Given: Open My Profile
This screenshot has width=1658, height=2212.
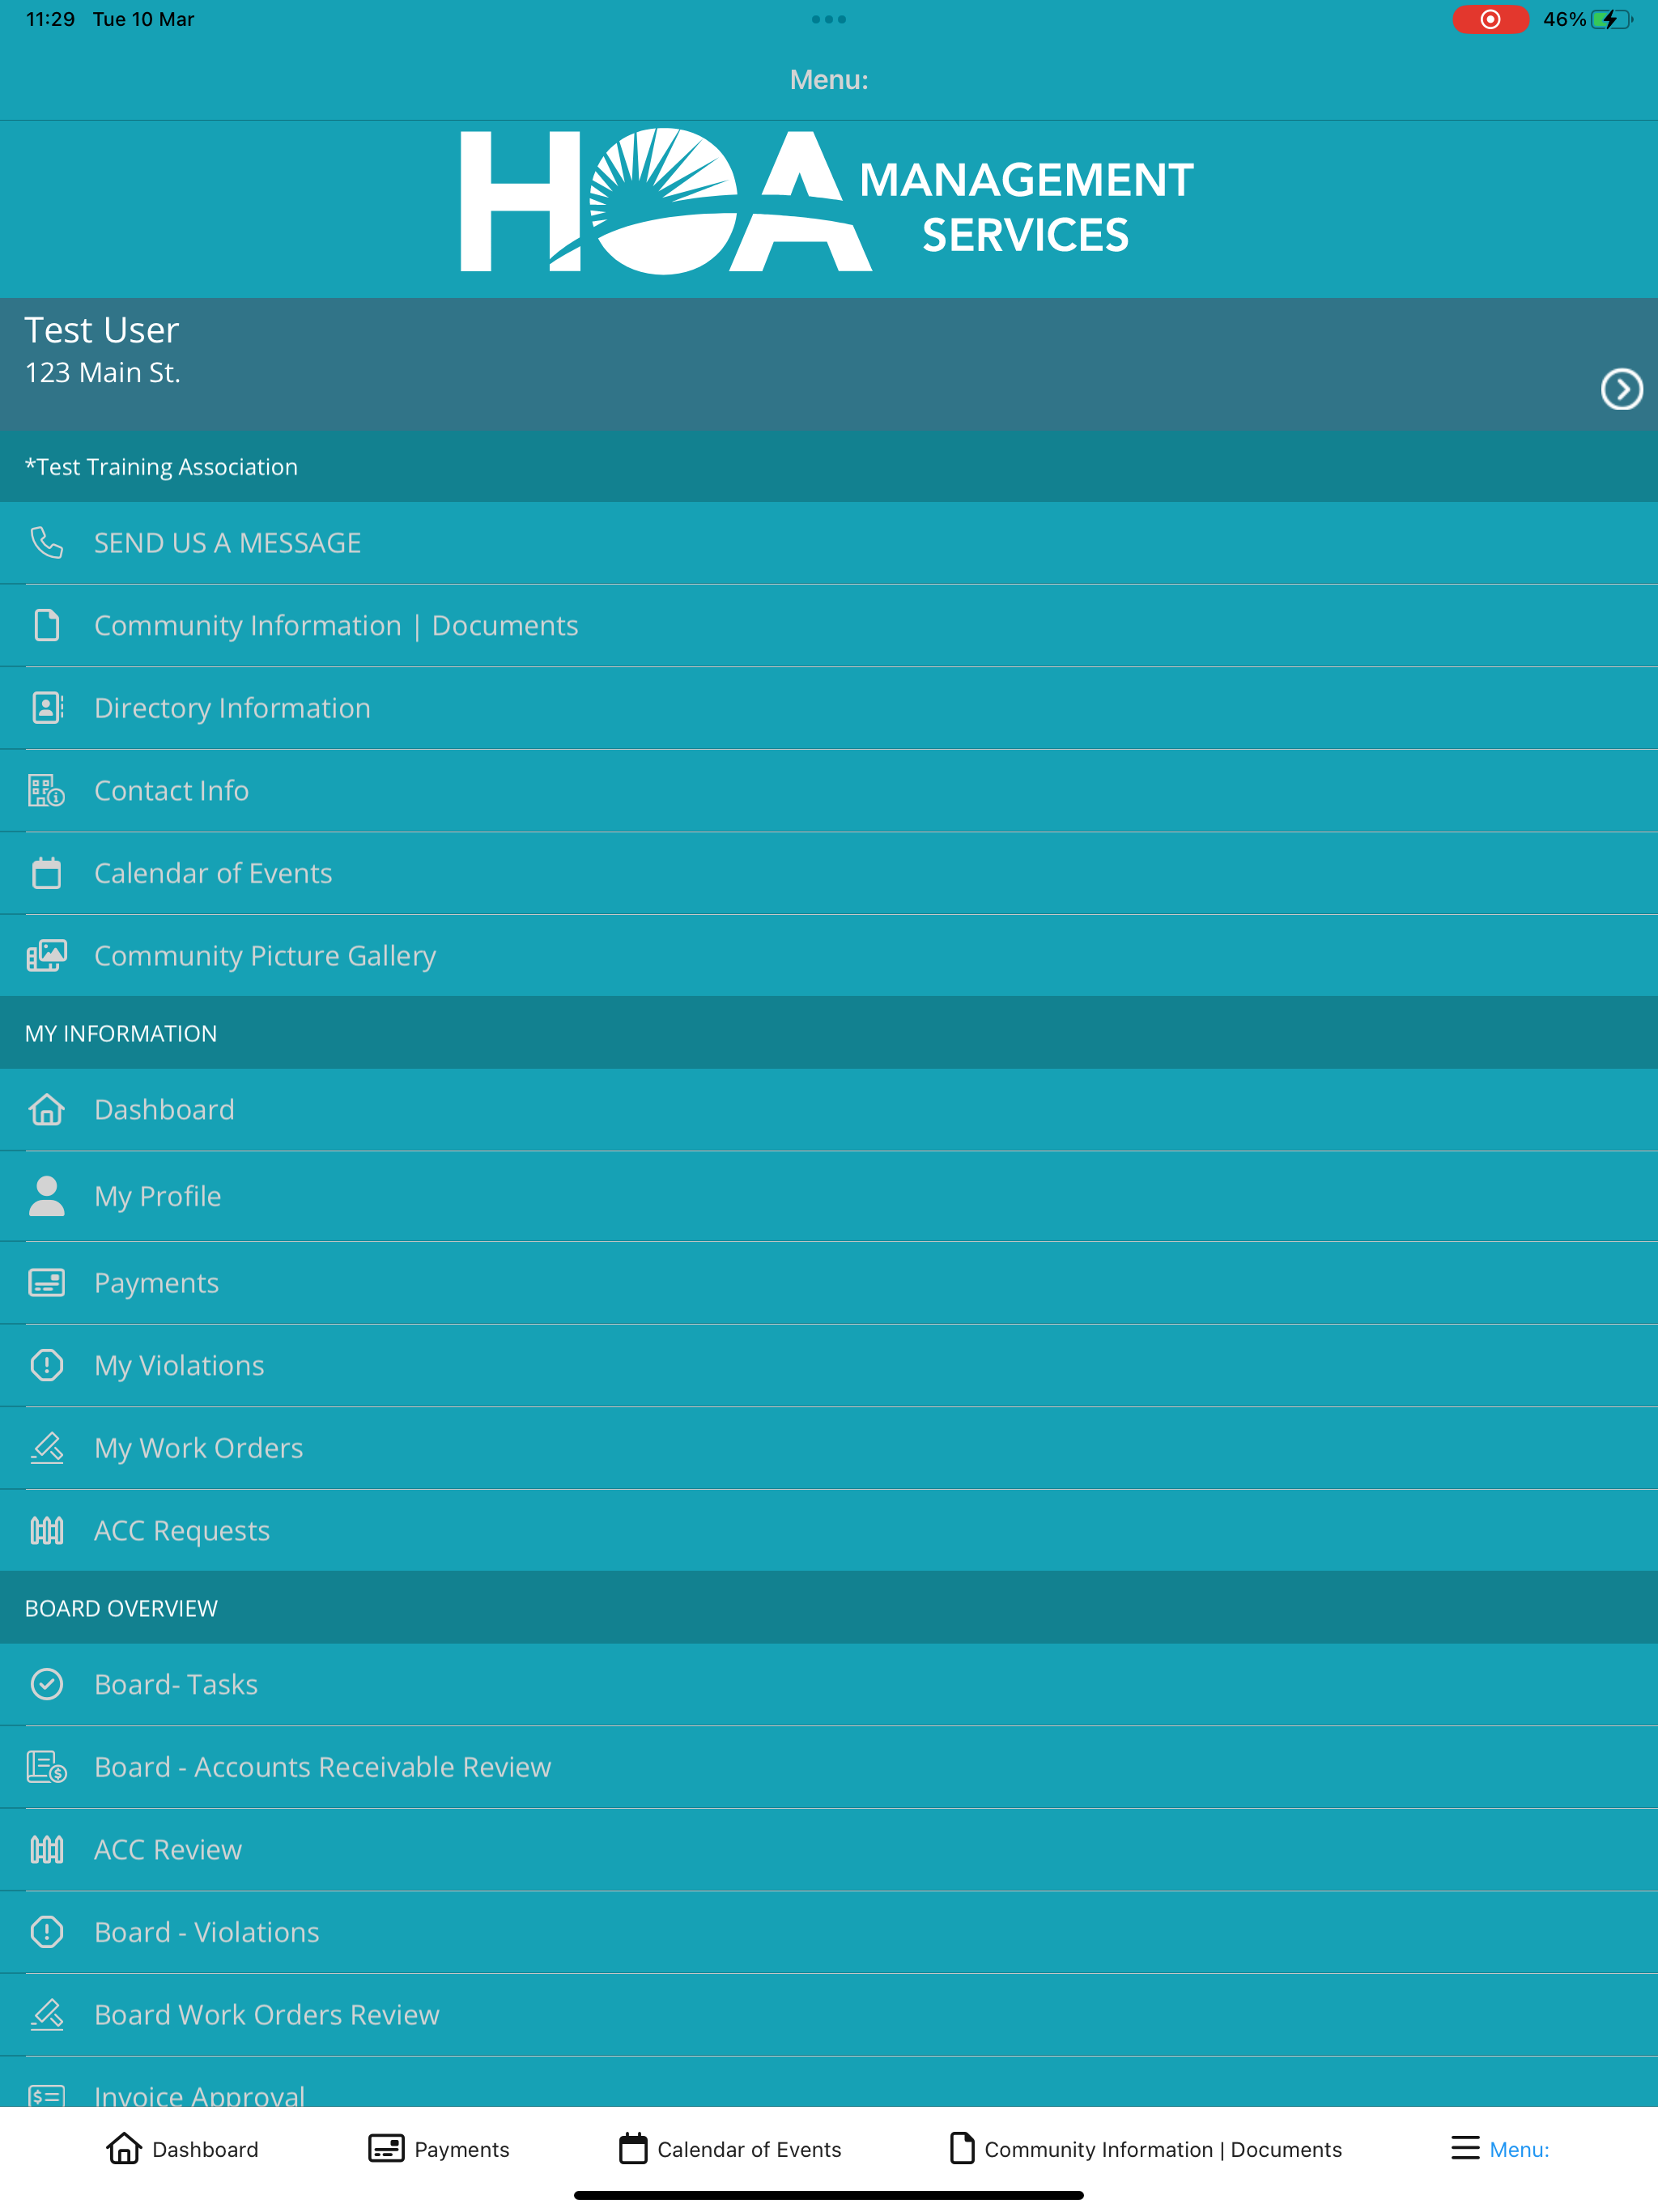Looking at the screenshot, I should pos(829,1196).
